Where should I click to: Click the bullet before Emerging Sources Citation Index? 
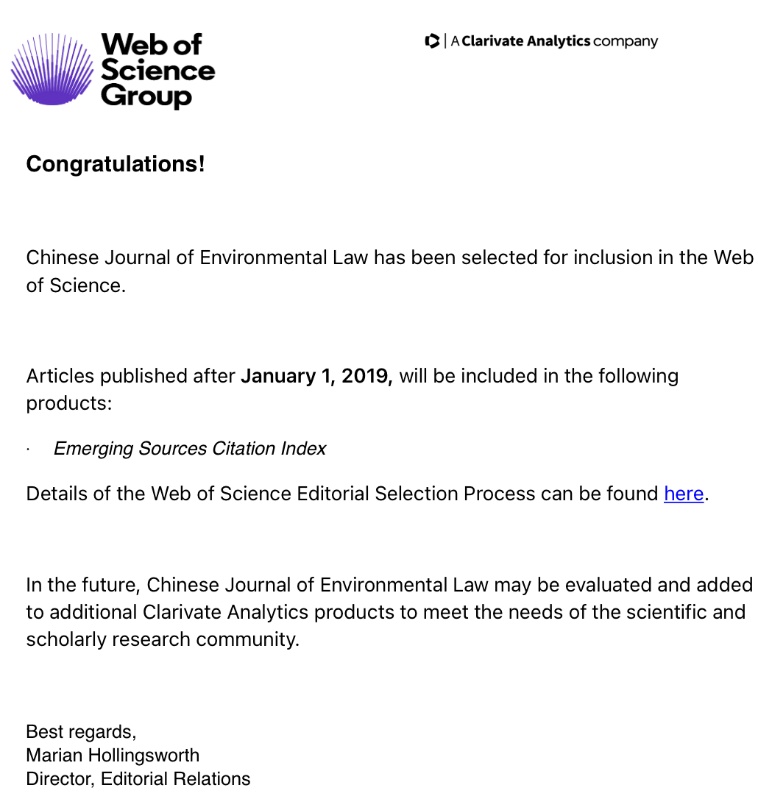click(x=29, y=449)
